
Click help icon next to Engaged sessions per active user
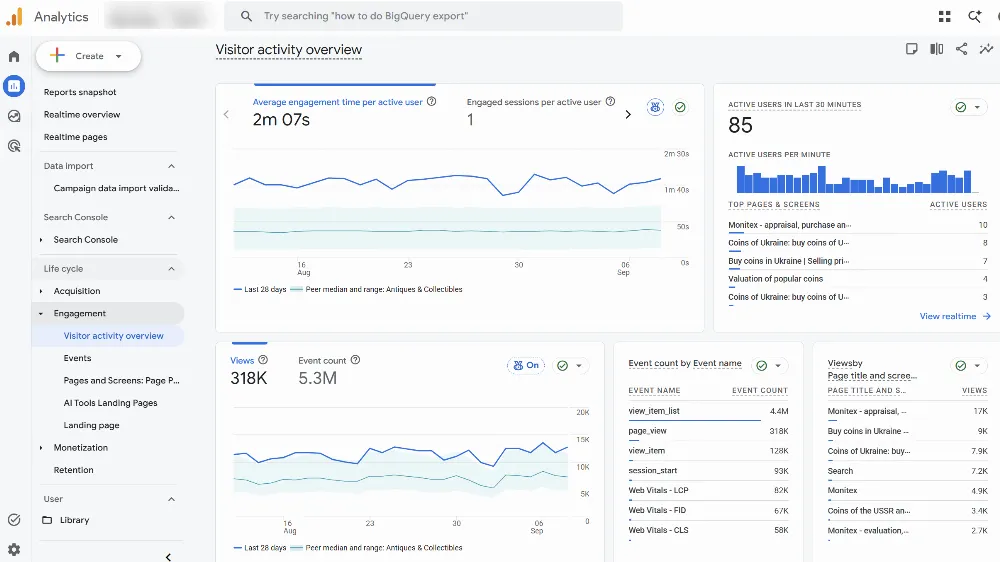(x=610, y=101)
